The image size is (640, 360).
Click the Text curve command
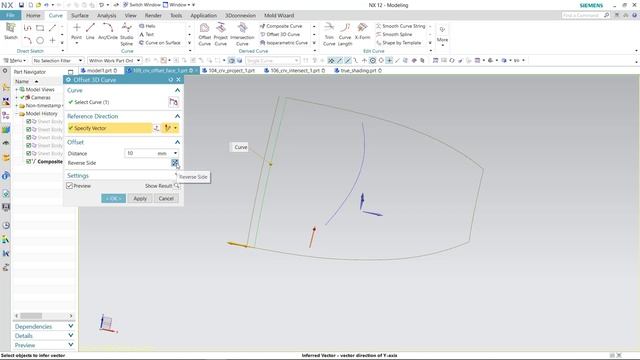(x=147, y=34)
